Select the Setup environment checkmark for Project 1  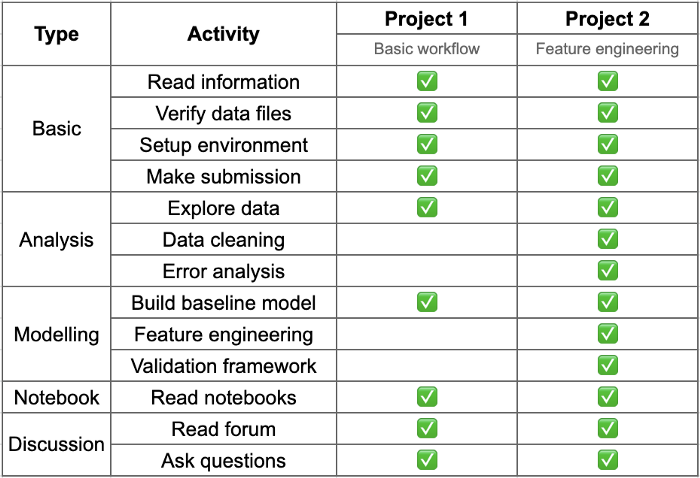tap(427, 144)
